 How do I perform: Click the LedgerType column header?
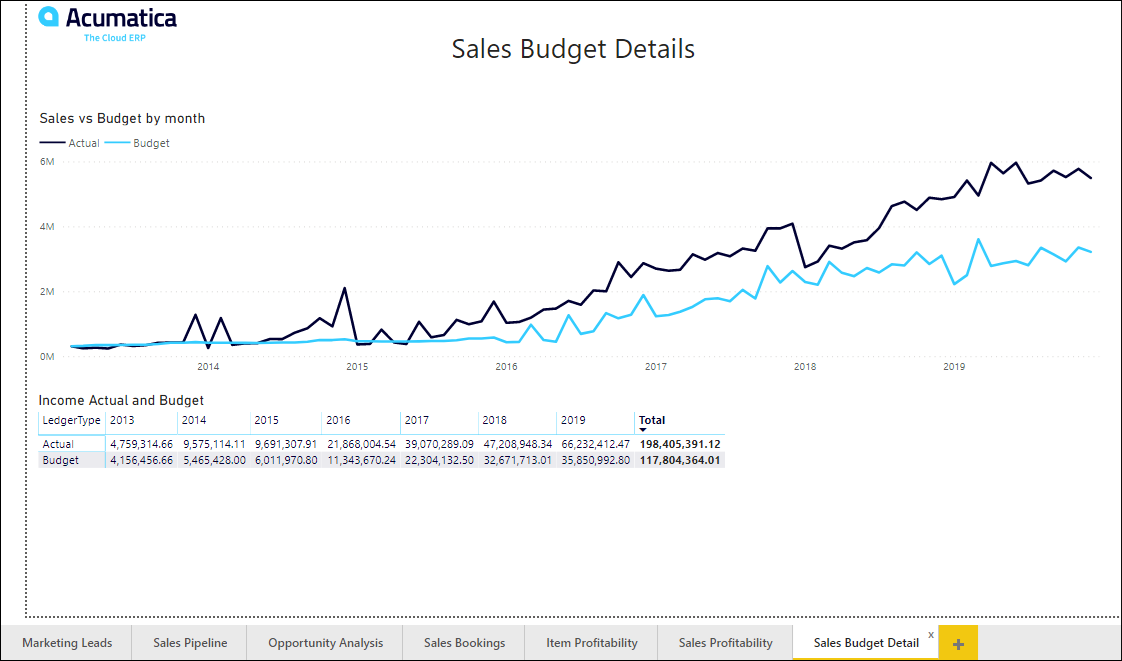click(x=71, y=420)
